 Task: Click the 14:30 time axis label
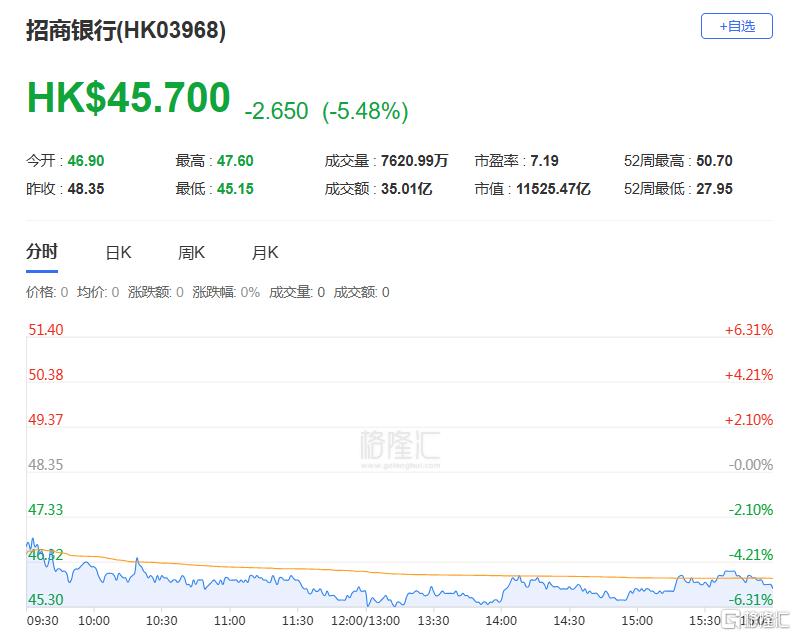click(x=569, y=621)
